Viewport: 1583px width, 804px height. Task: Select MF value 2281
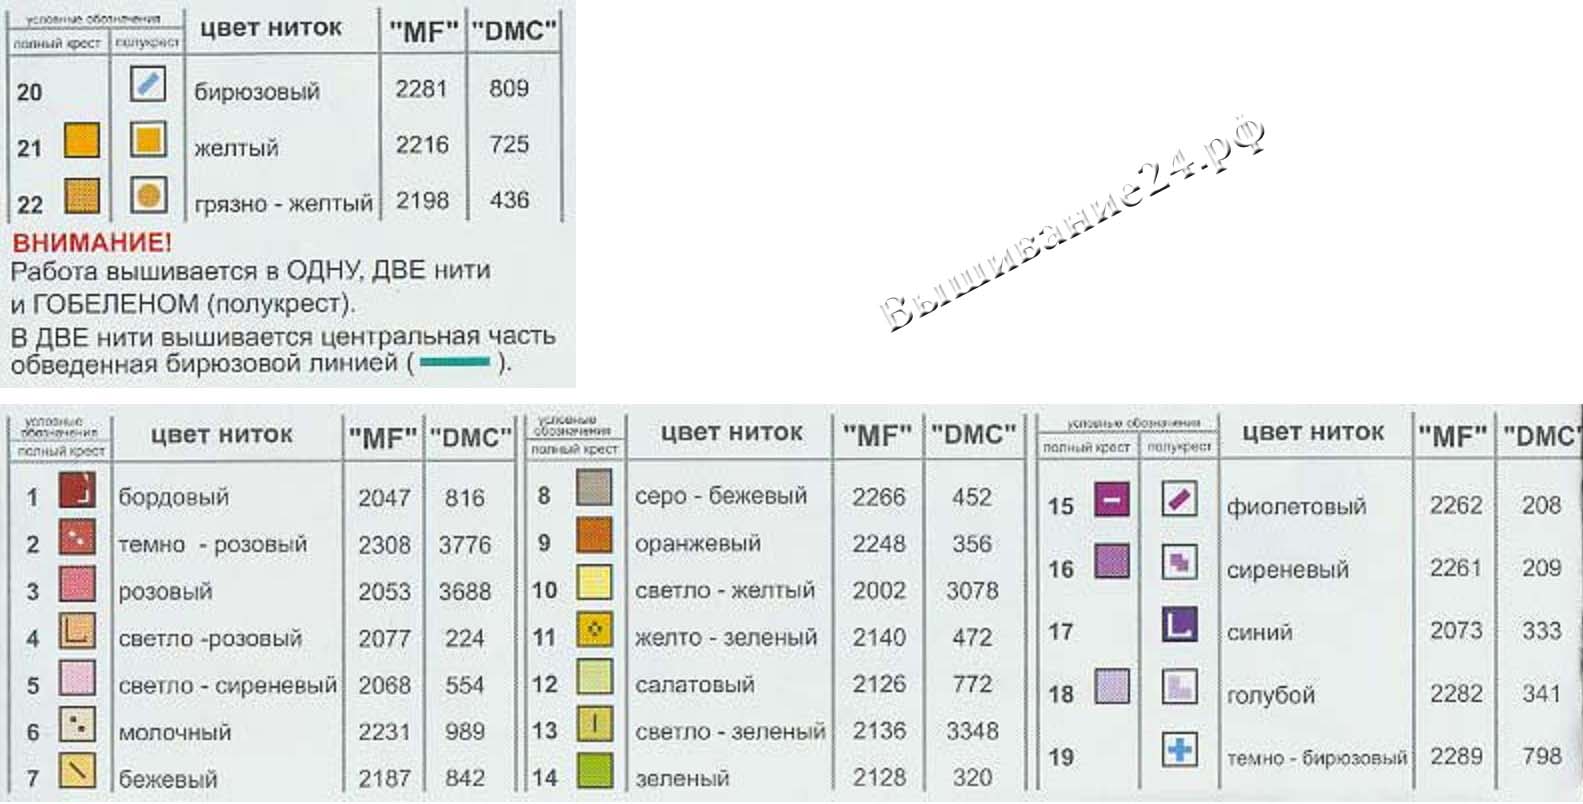coord(421,88)
